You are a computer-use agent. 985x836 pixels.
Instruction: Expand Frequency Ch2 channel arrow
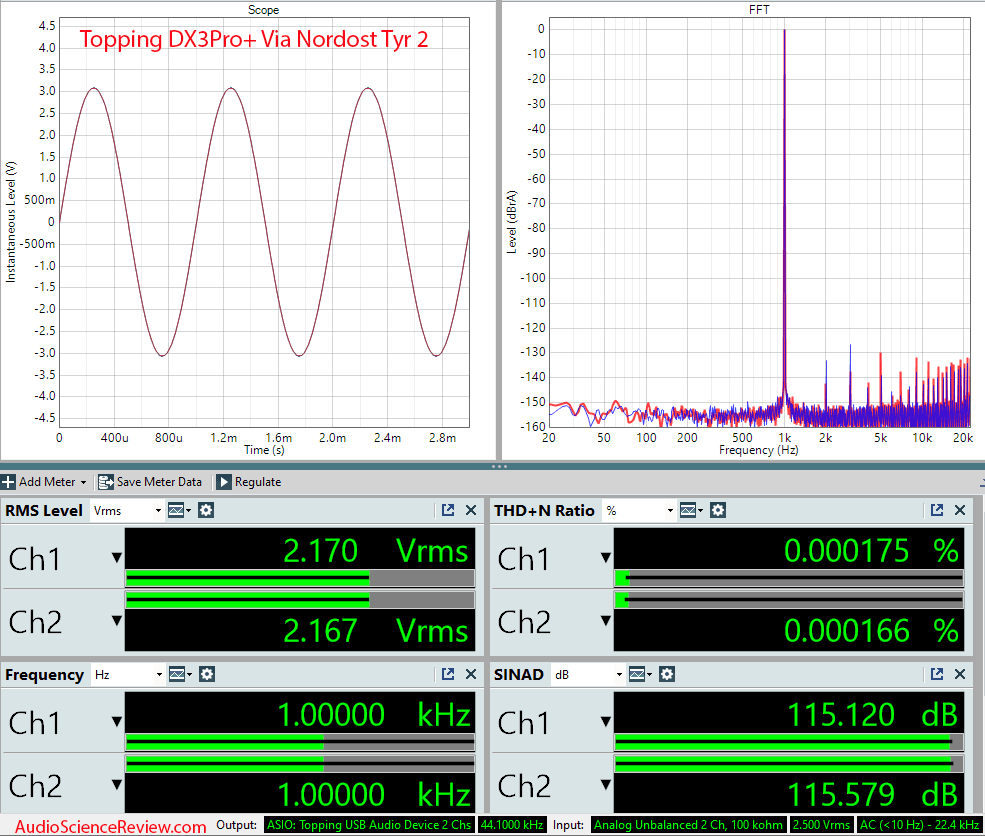tap(117, 784)
